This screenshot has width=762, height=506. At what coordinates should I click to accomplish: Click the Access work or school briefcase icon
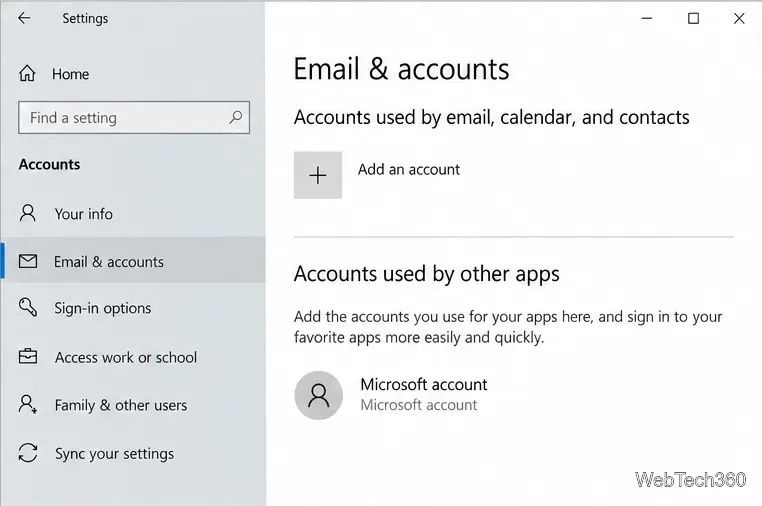point(28,356)
